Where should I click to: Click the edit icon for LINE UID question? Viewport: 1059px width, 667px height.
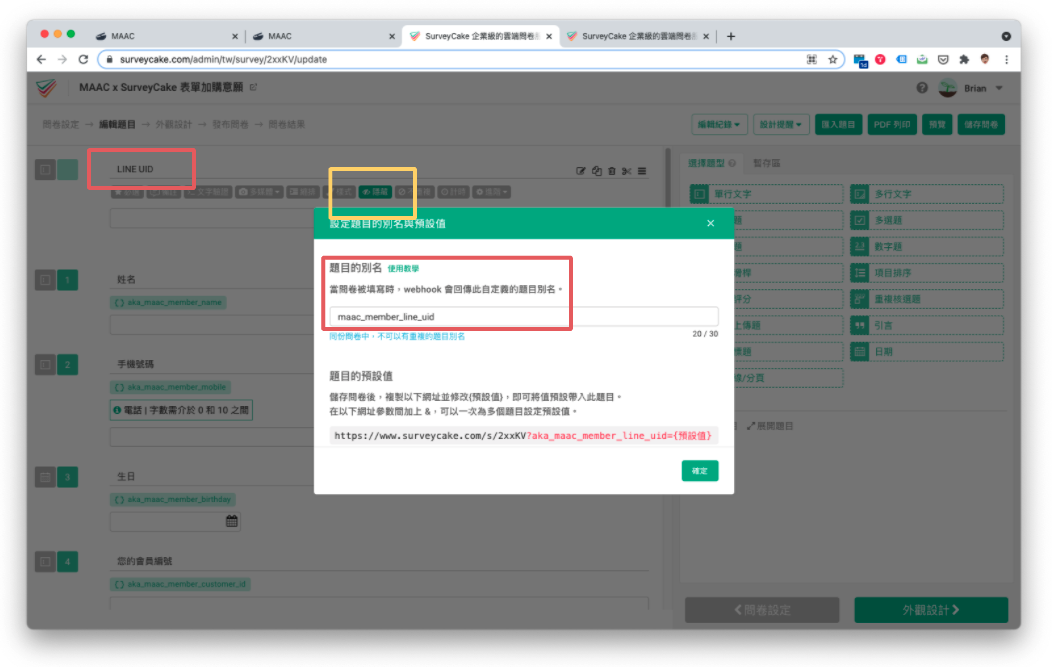[x=581, y=171]
